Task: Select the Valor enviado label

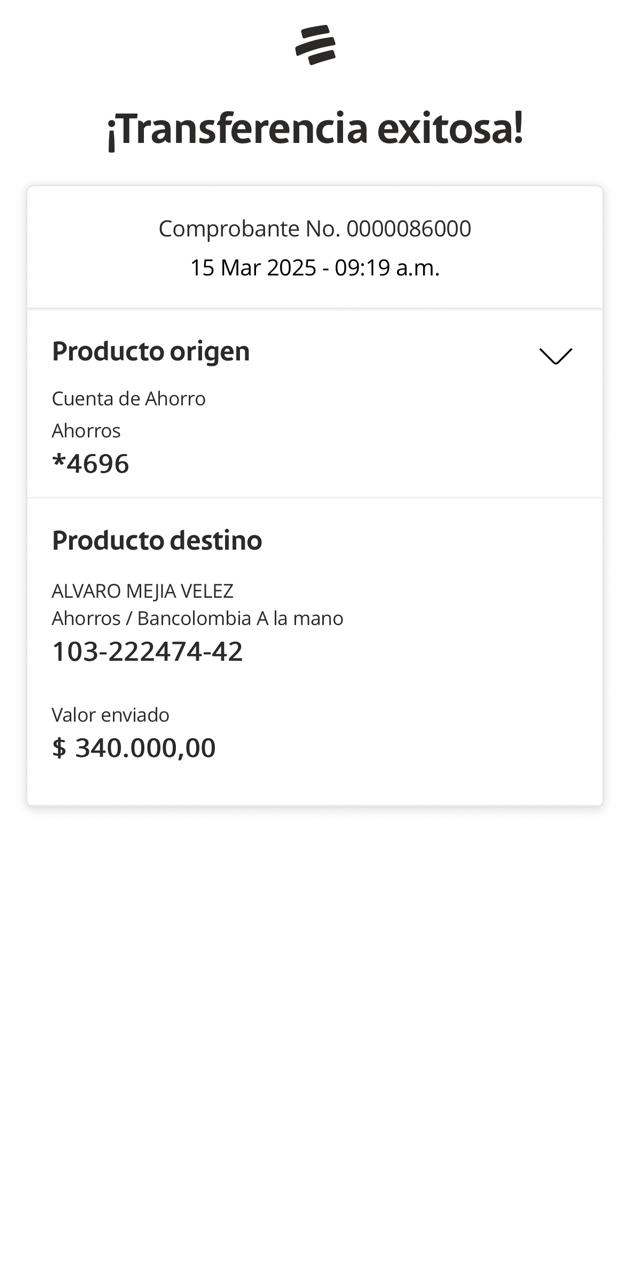Action: pyautogui.click(x=111, y=715)
